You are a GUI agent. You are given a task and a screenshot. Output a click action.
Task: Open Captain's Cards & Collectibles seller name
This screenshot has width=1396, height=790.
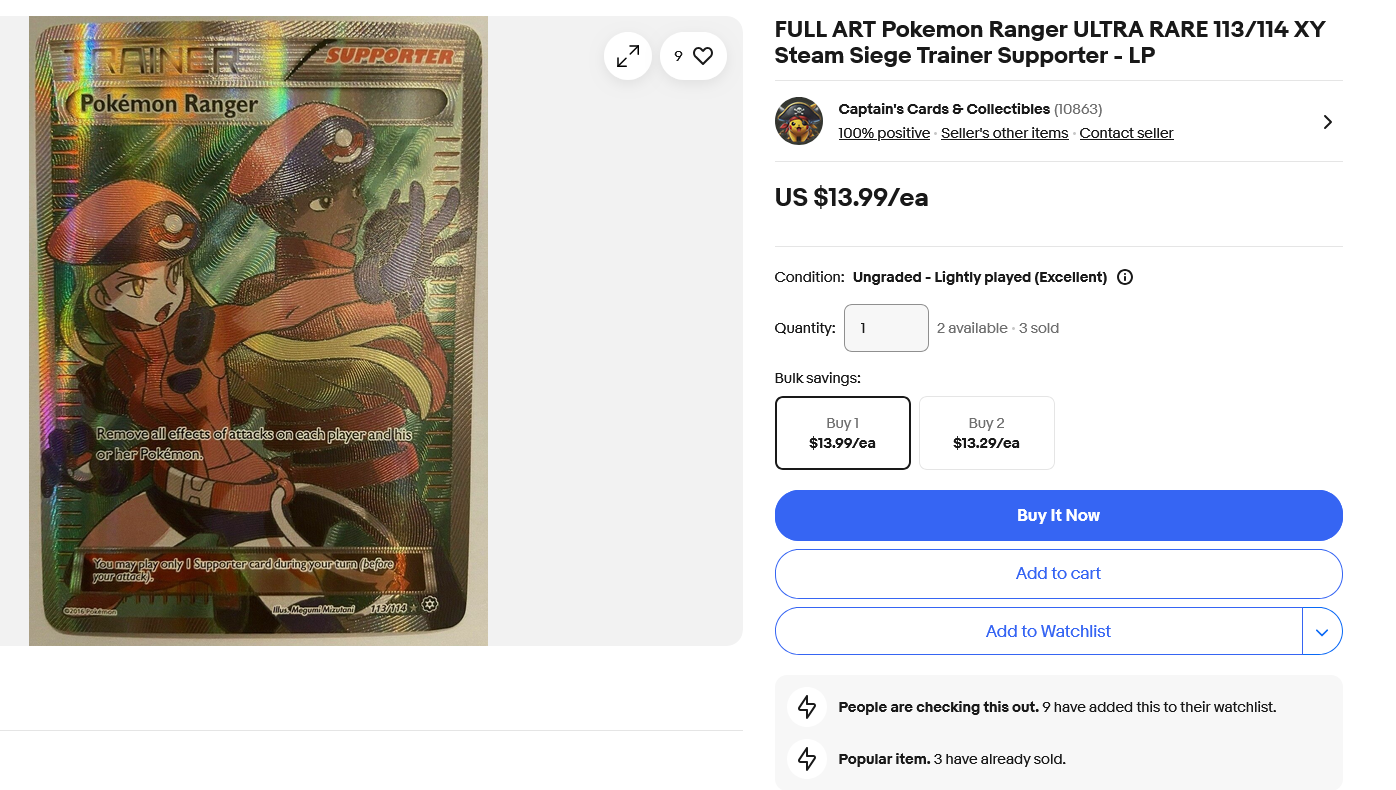coord(944,109)
